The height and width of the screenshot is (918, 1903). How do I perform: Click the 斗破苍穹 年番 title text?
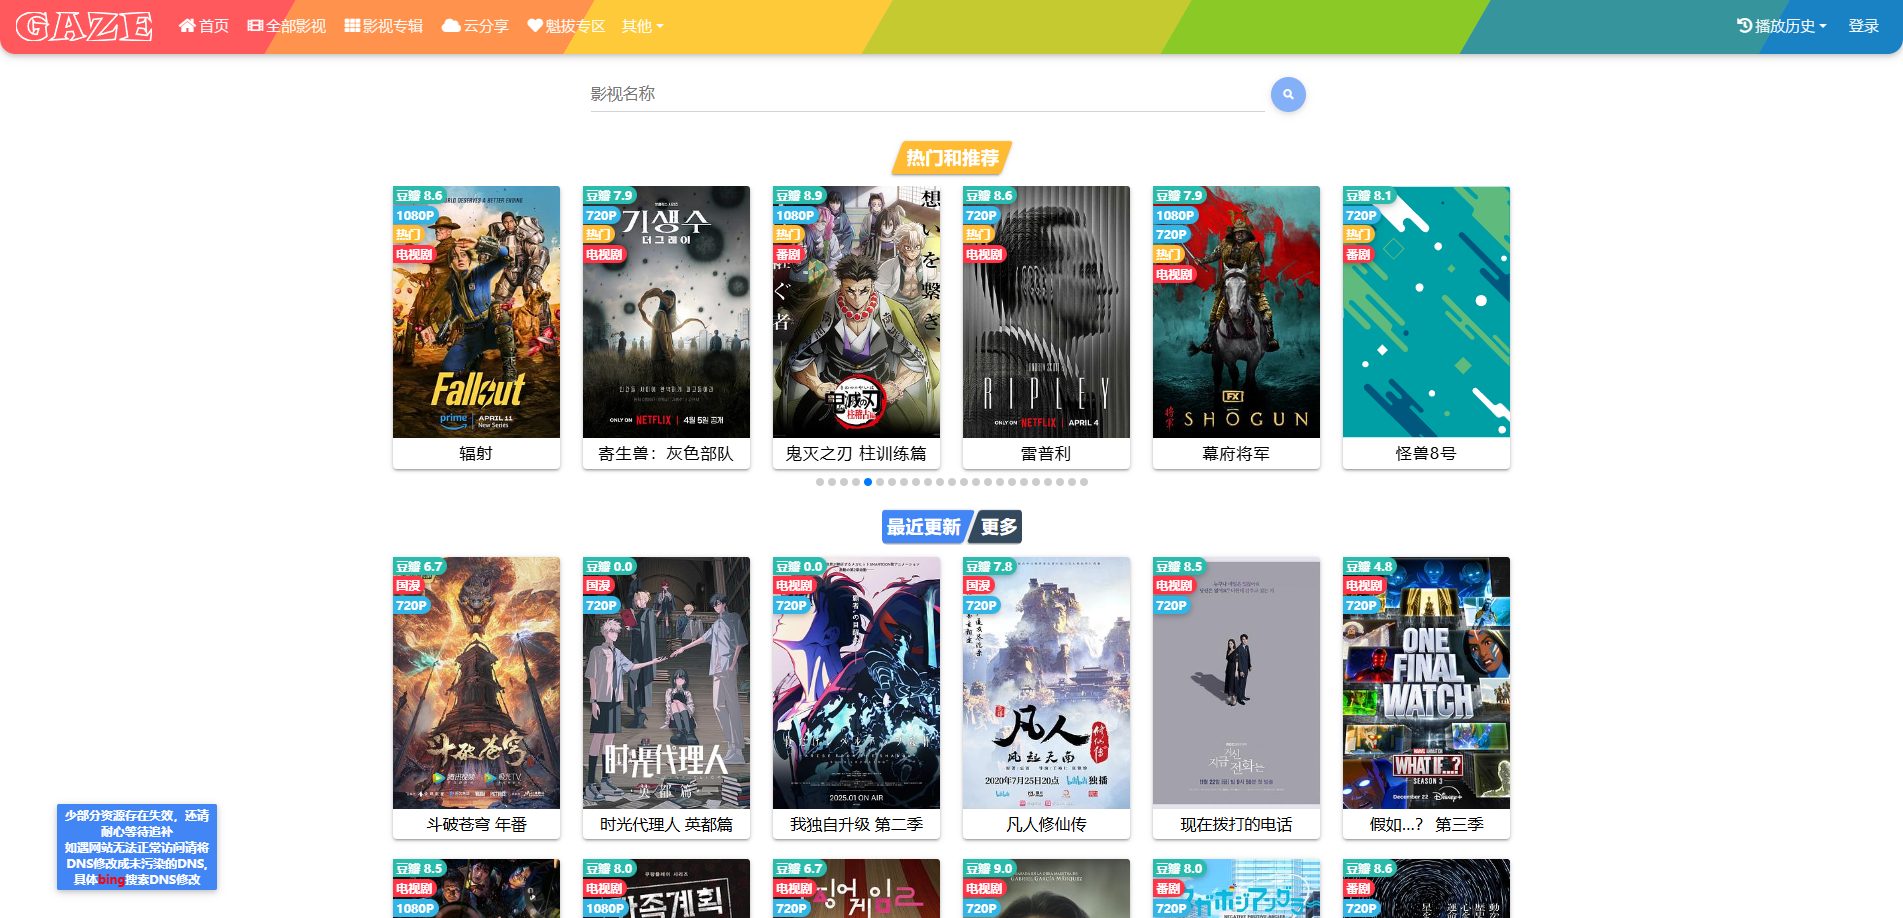point(476,824)
